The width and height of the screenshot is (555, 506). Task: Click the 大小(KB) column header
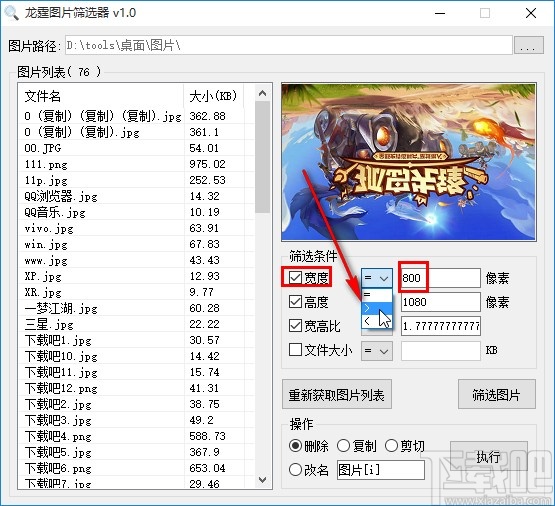coord(214,96)
